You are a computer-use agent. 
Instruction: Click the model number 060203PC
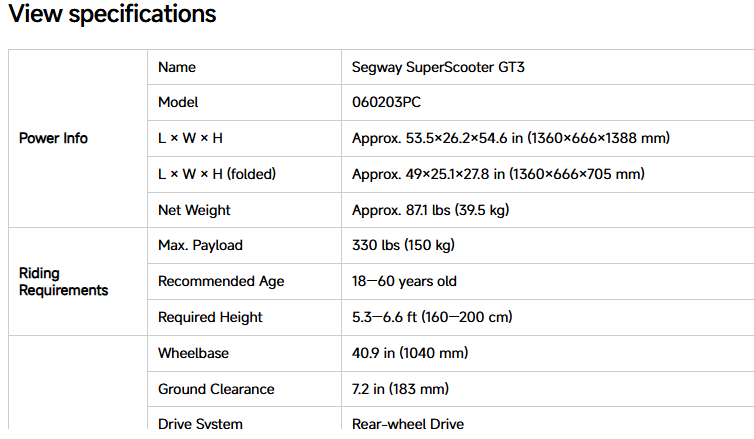(x=386, y=102)
